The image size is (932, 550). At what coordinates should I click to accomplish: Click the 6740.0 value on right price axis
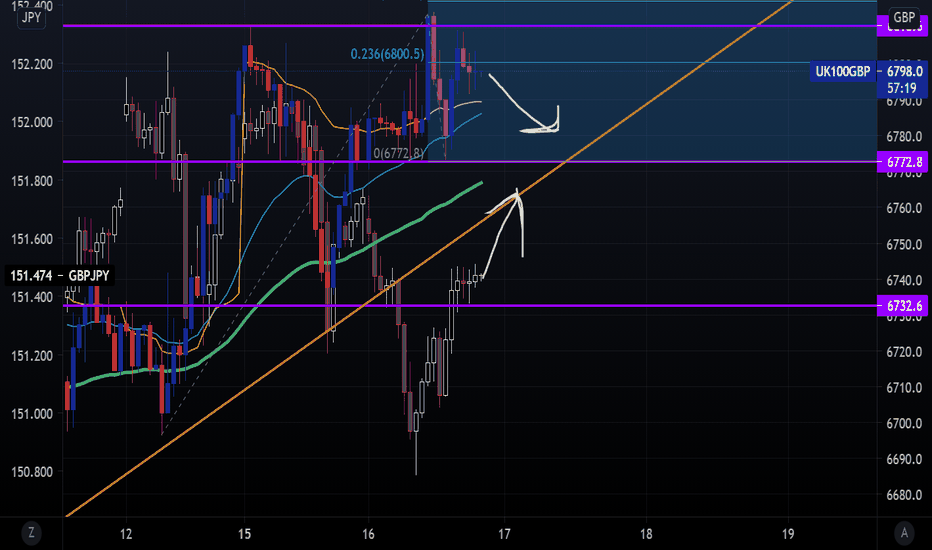click(904, 280)
